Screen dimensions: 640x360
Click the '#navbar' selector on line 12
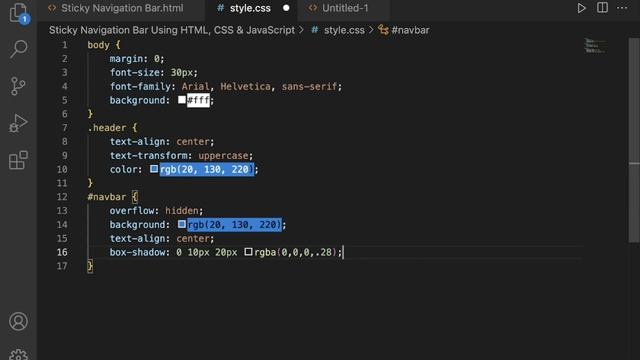[107, 197]
